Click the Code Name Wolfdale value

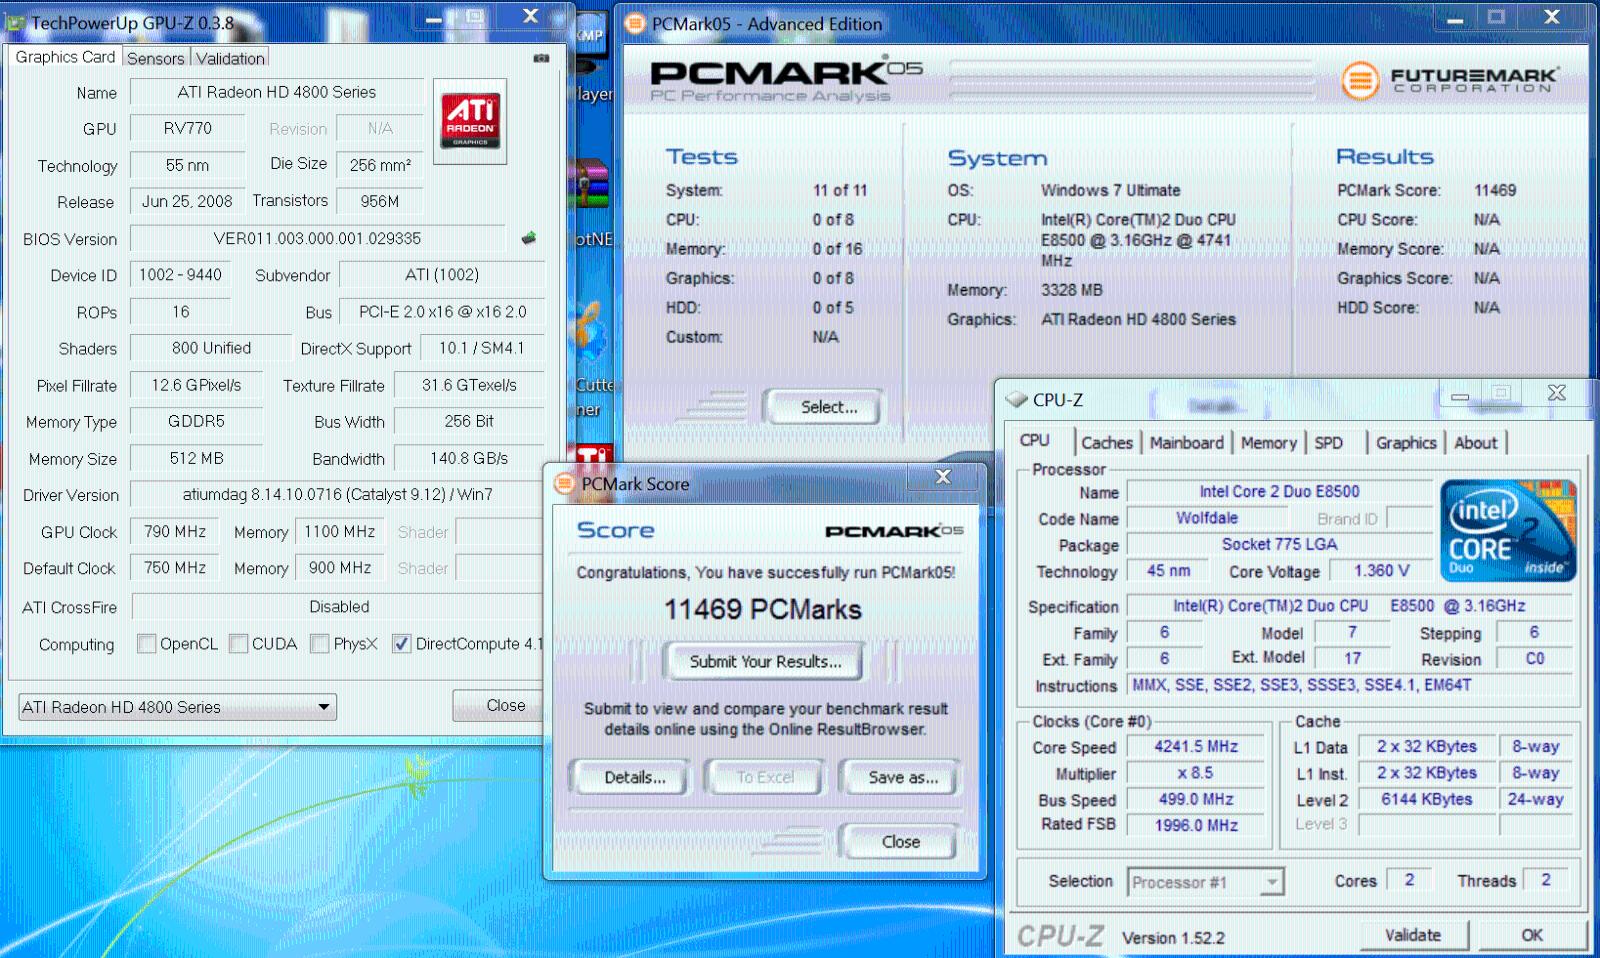click(x=1207, y=518)
